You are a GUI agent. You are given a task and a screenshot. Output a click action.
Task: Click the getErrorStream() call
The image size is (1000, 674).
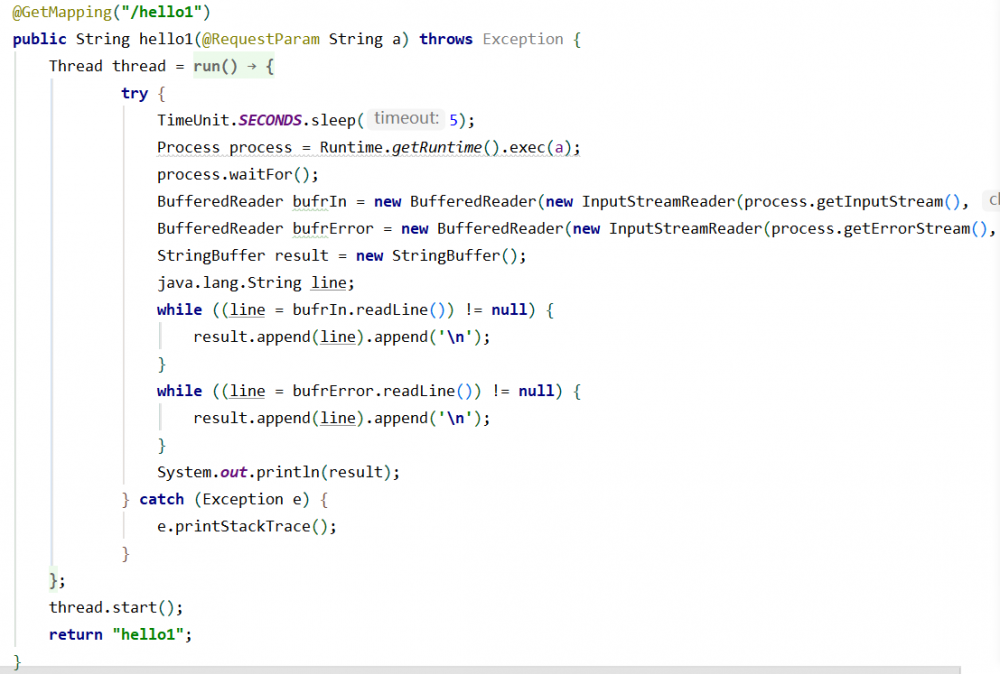(915, 229)
